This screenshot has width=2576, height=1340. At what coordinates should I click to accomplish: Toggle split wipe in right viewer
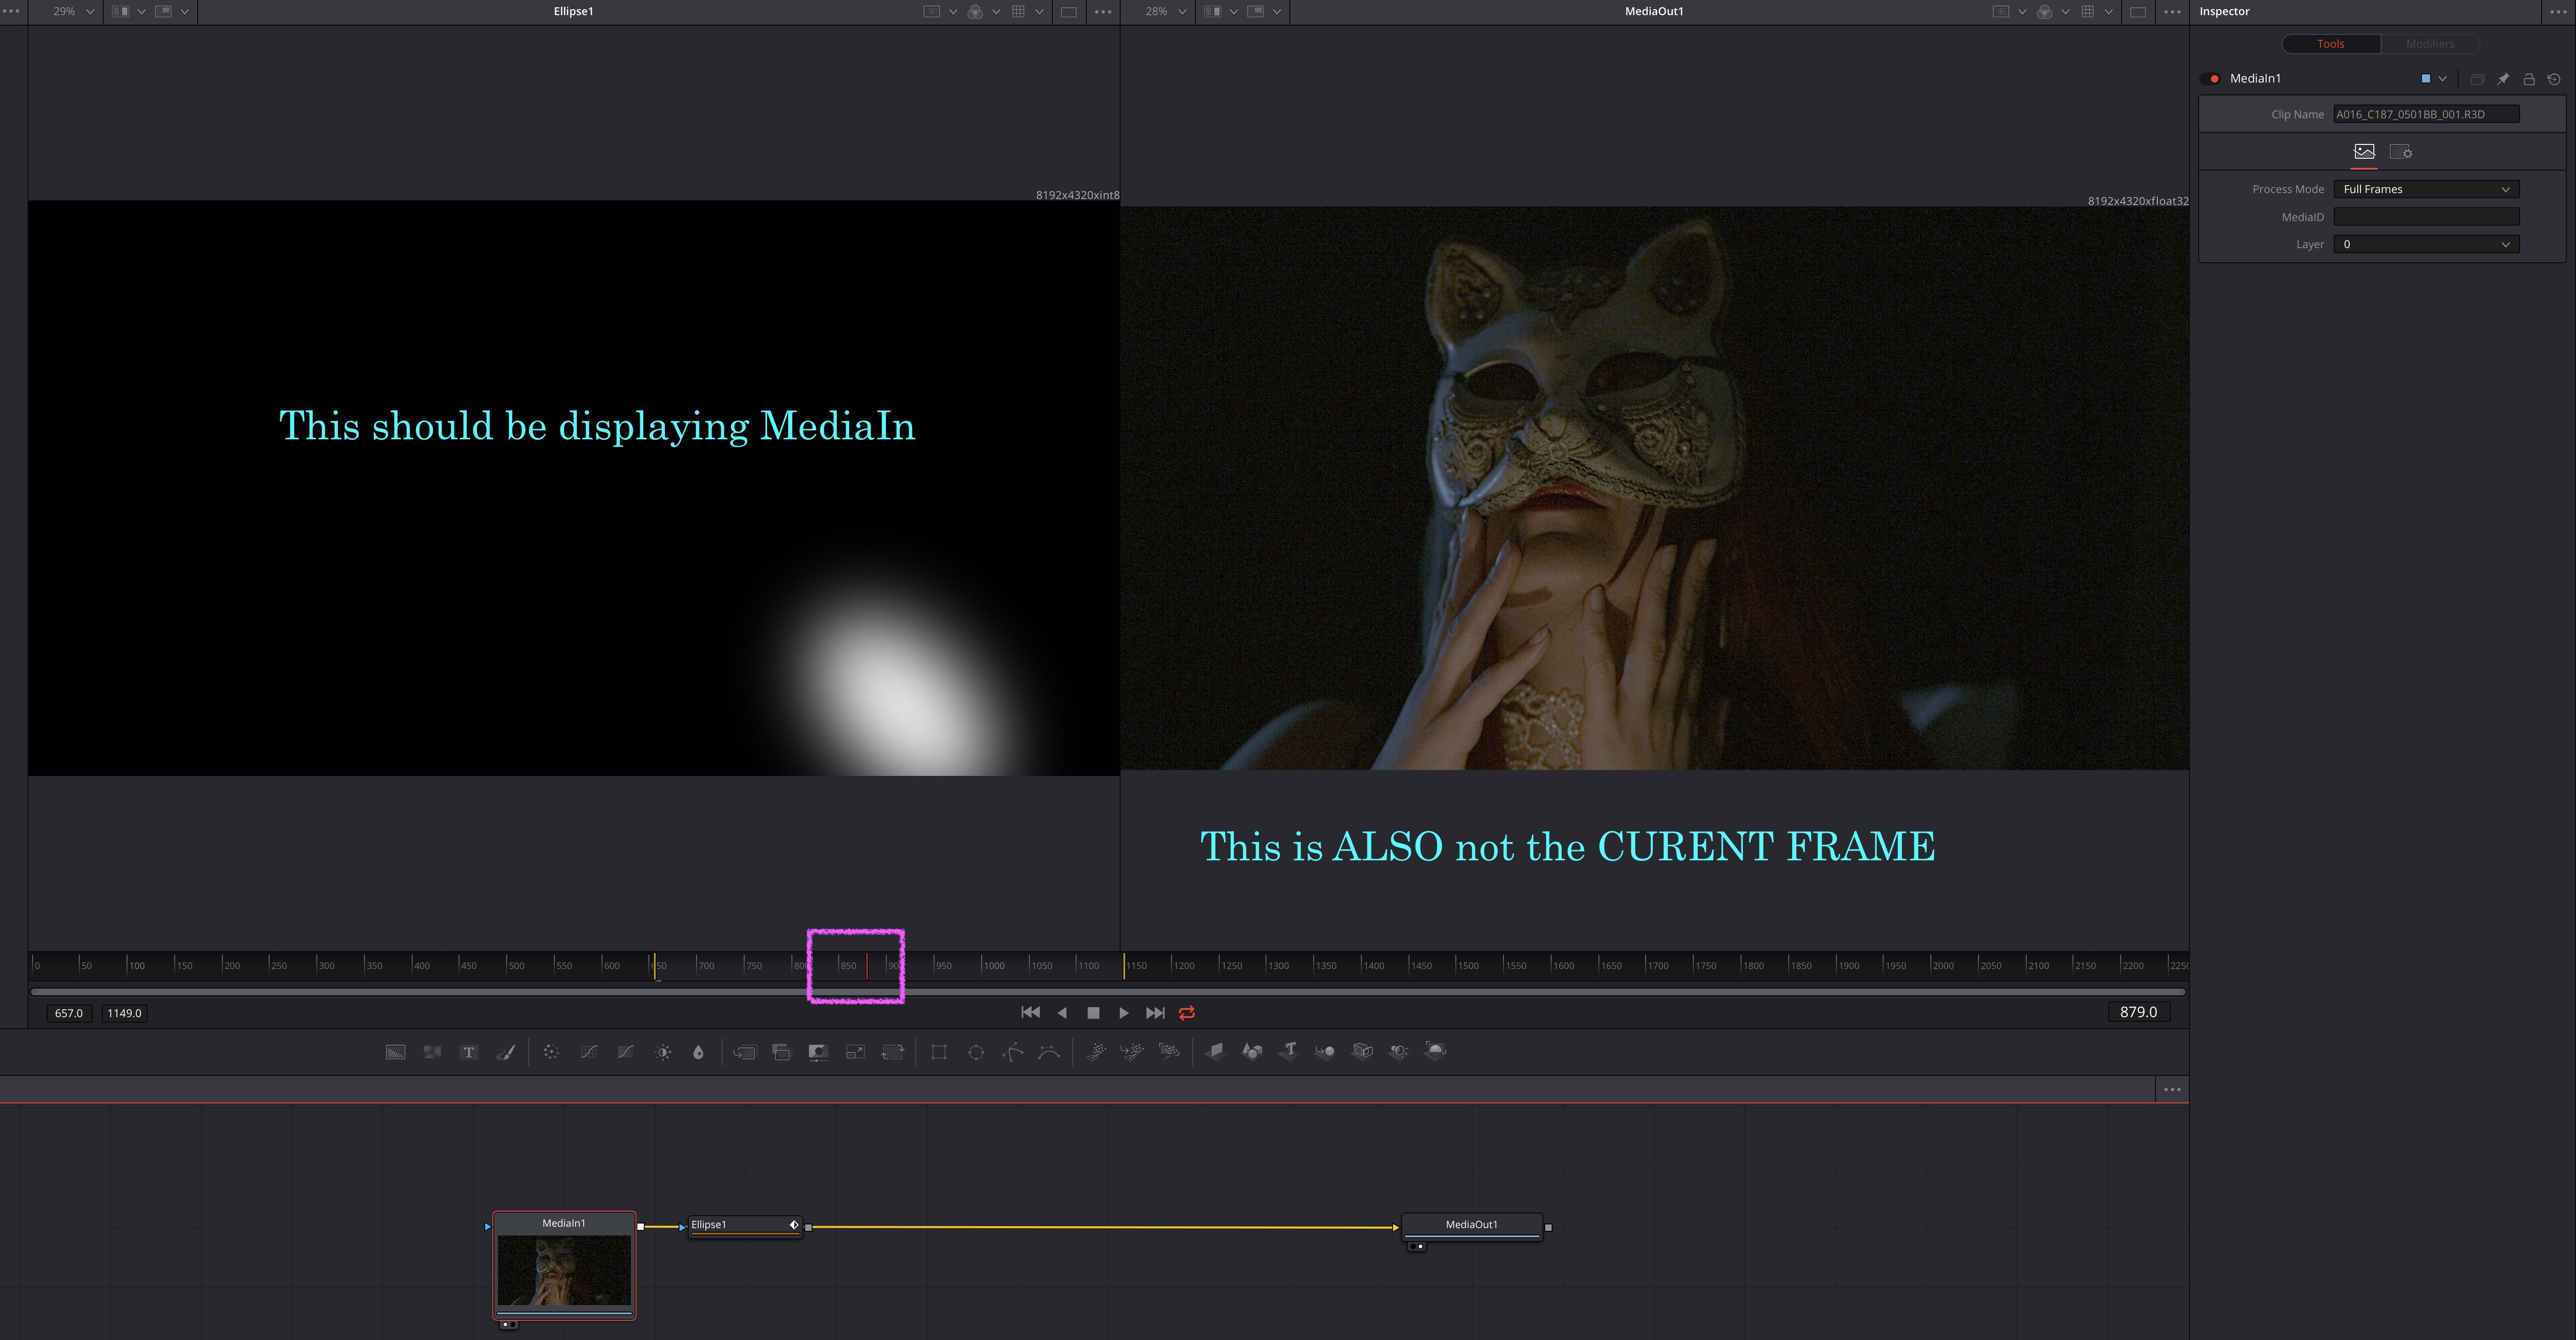(x=1212, y=12)
